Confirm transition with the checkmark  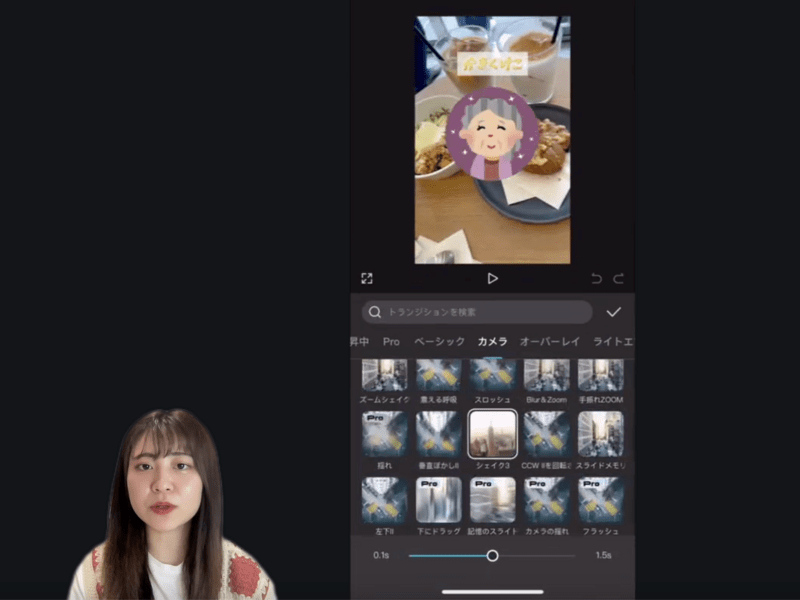tap(613, 312)
